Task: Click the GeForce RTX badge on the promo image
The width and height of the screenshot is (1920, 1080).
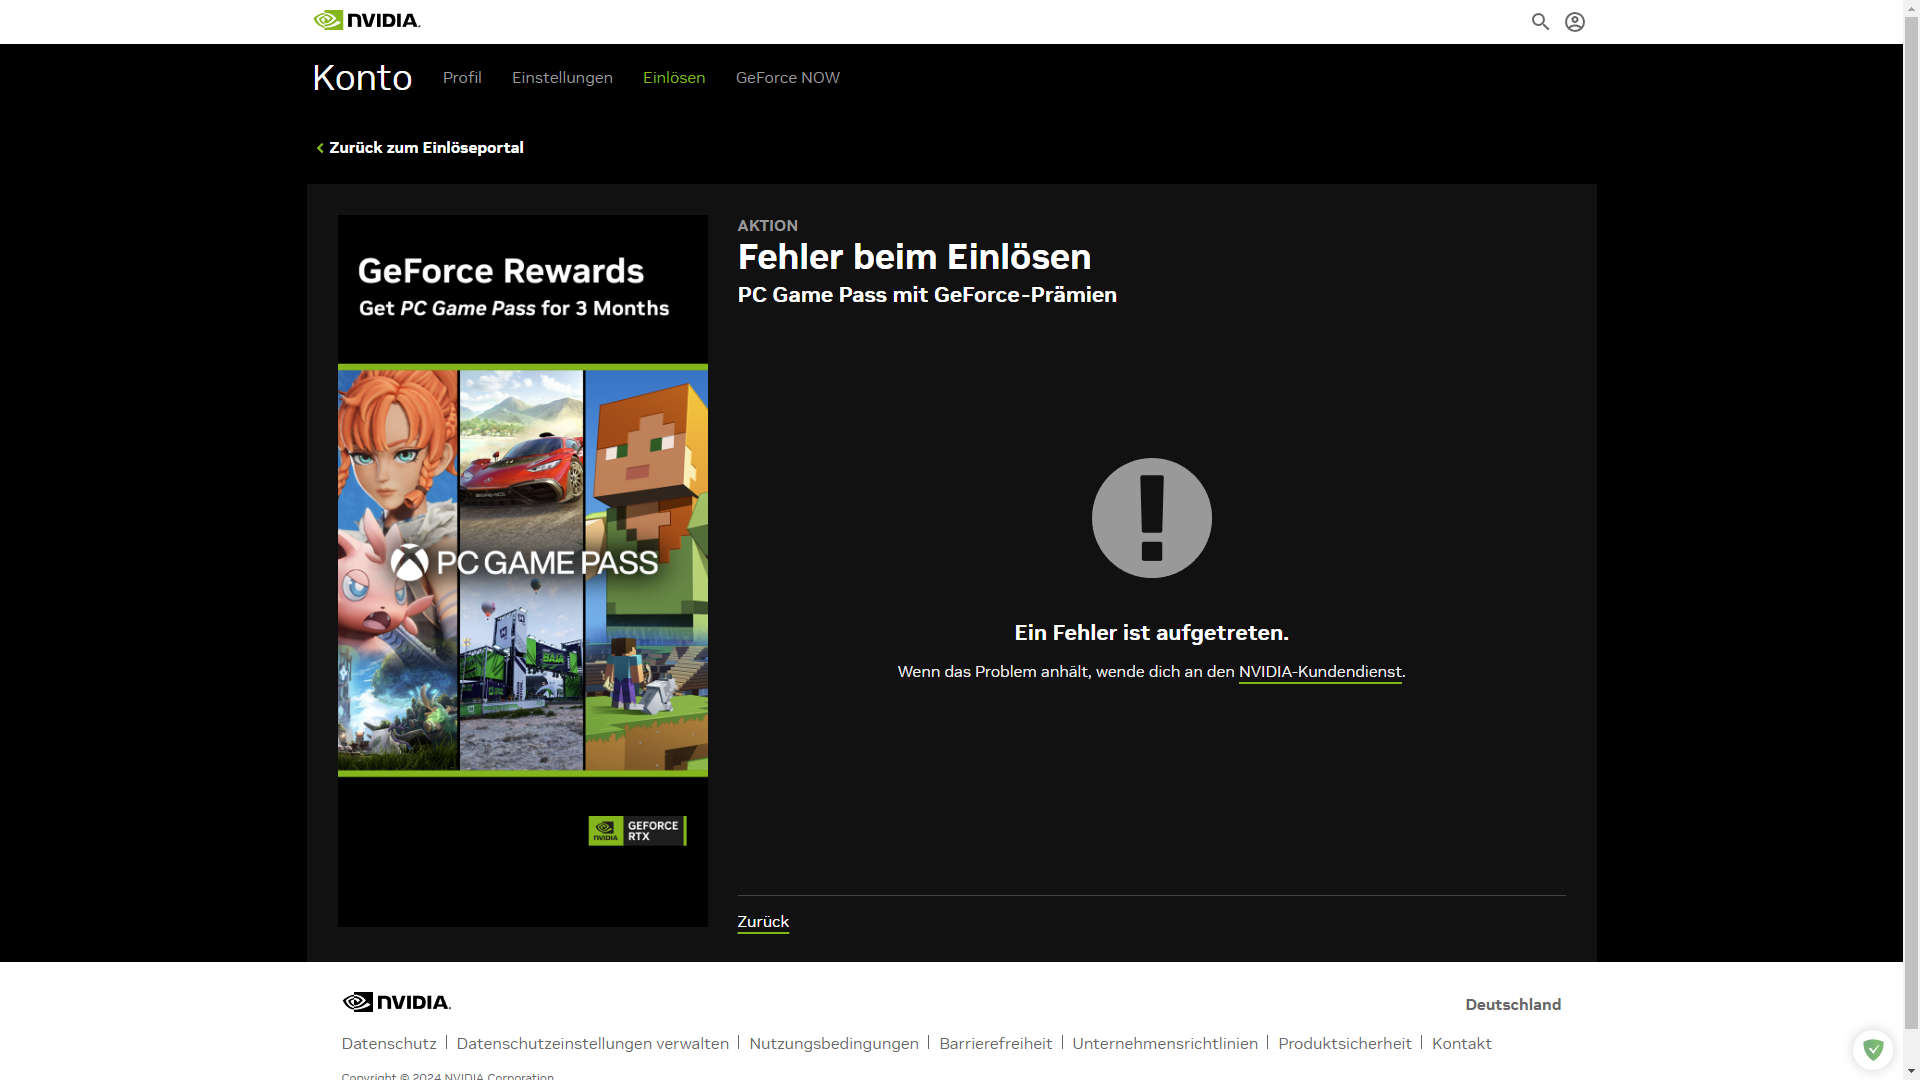Action: tap(637, 830)
